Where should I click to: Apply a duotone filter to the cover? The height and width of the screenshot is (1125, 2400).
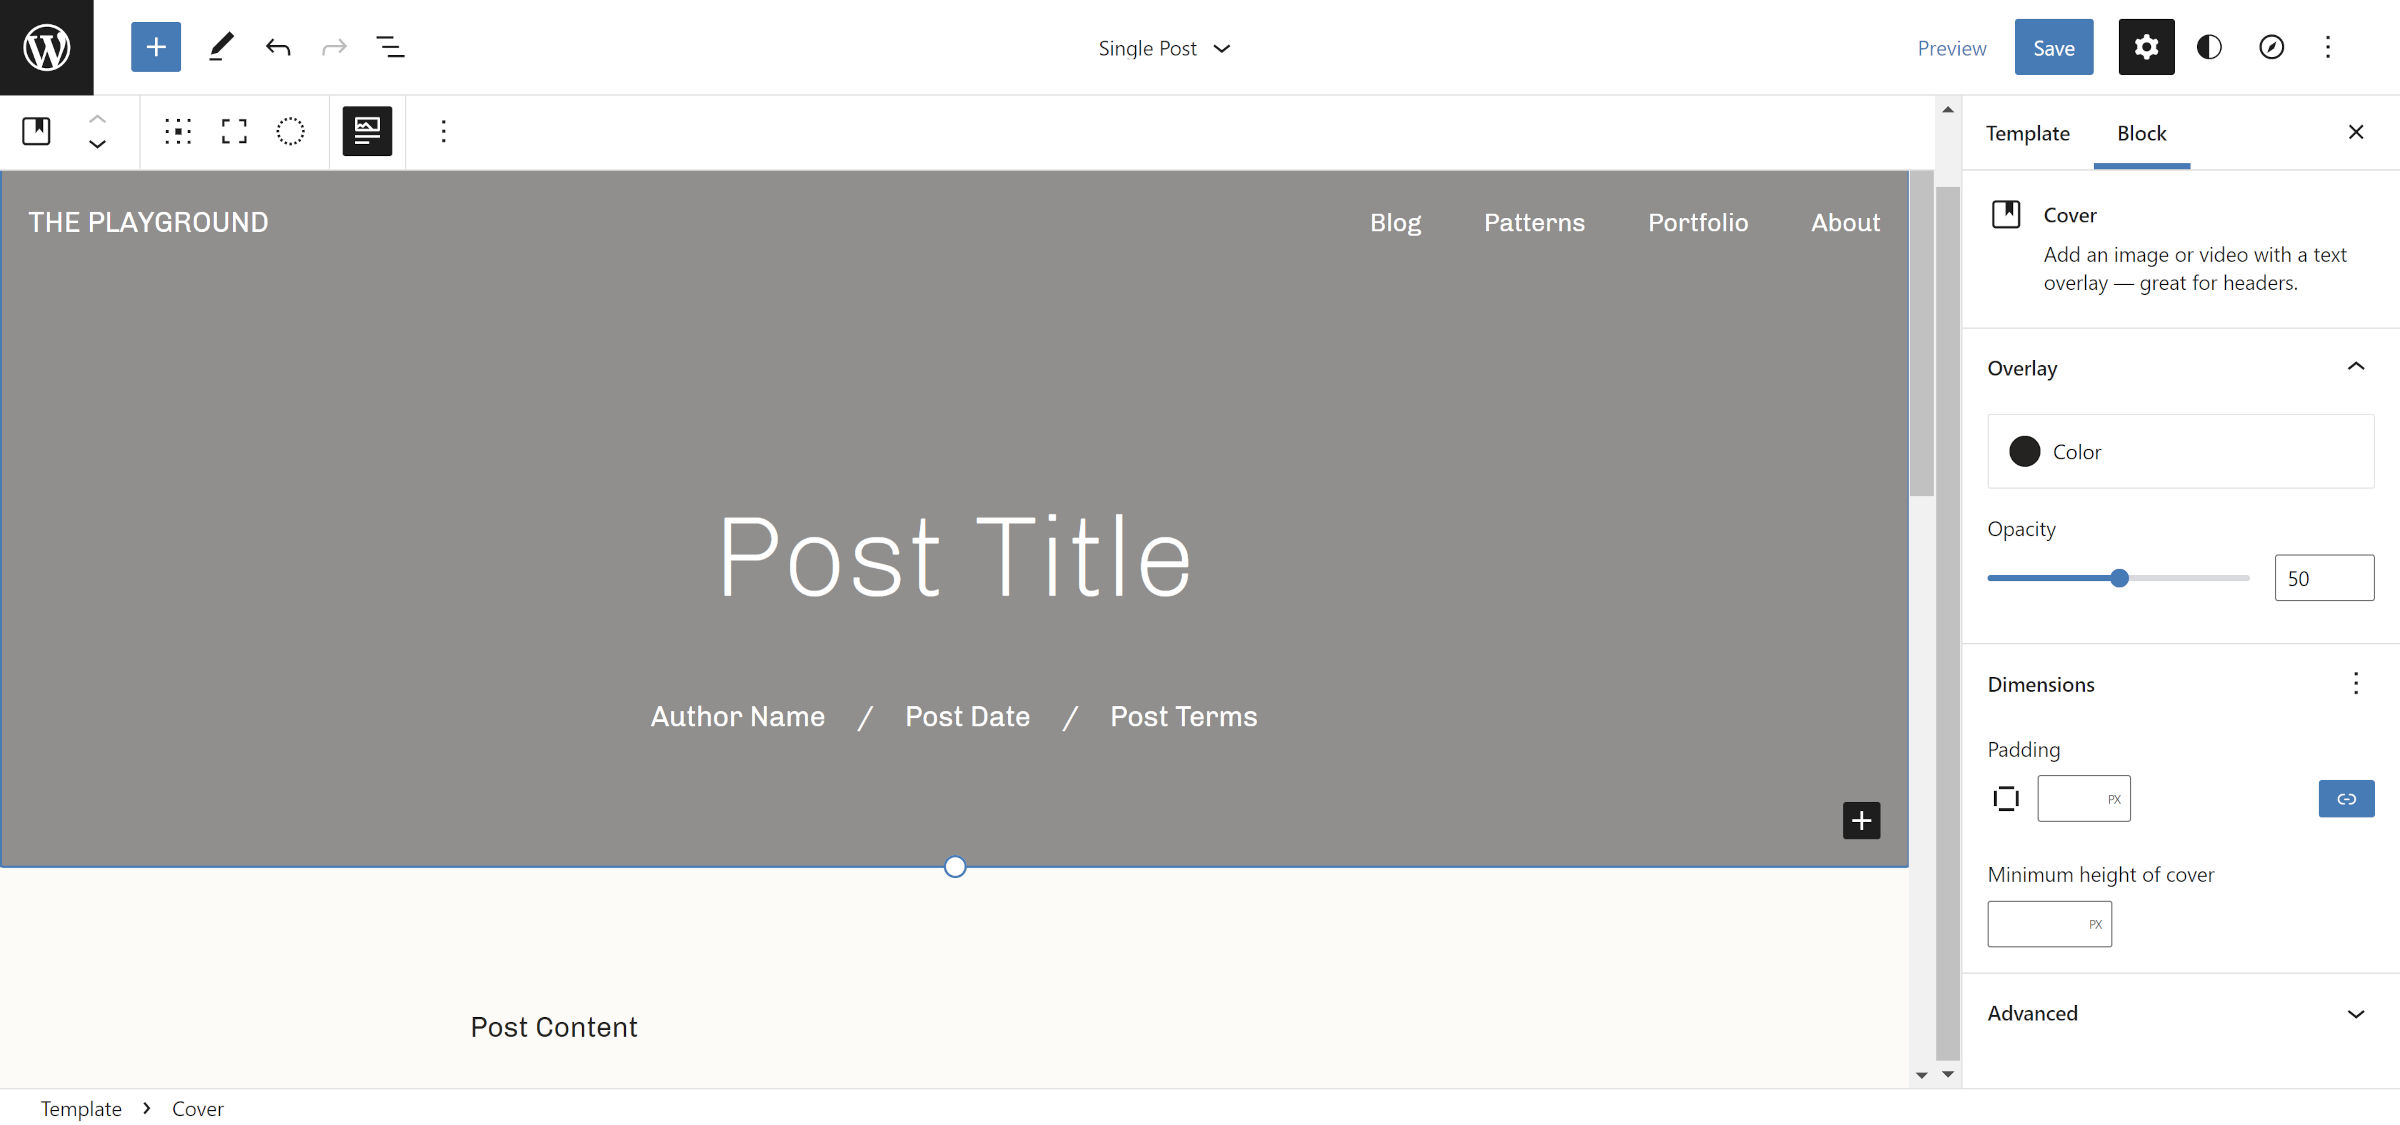290,131
